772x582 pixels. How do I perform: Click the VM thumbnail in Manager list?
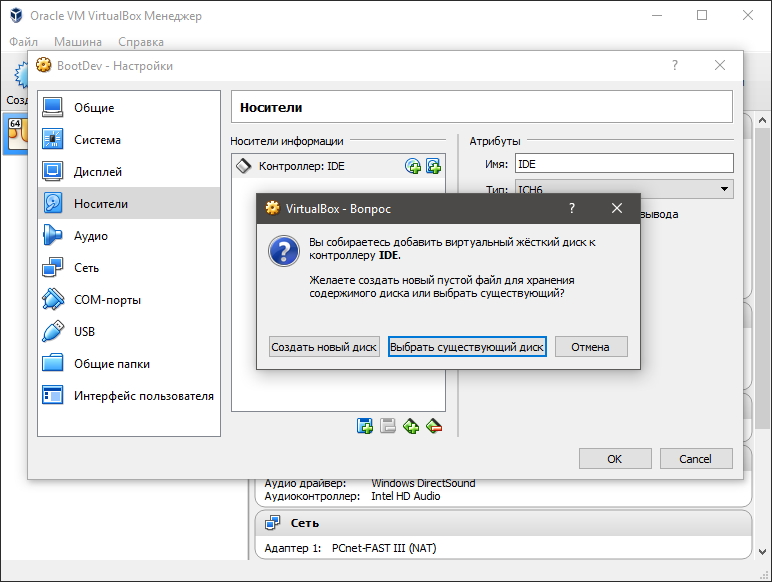click(x=16, y=133)
